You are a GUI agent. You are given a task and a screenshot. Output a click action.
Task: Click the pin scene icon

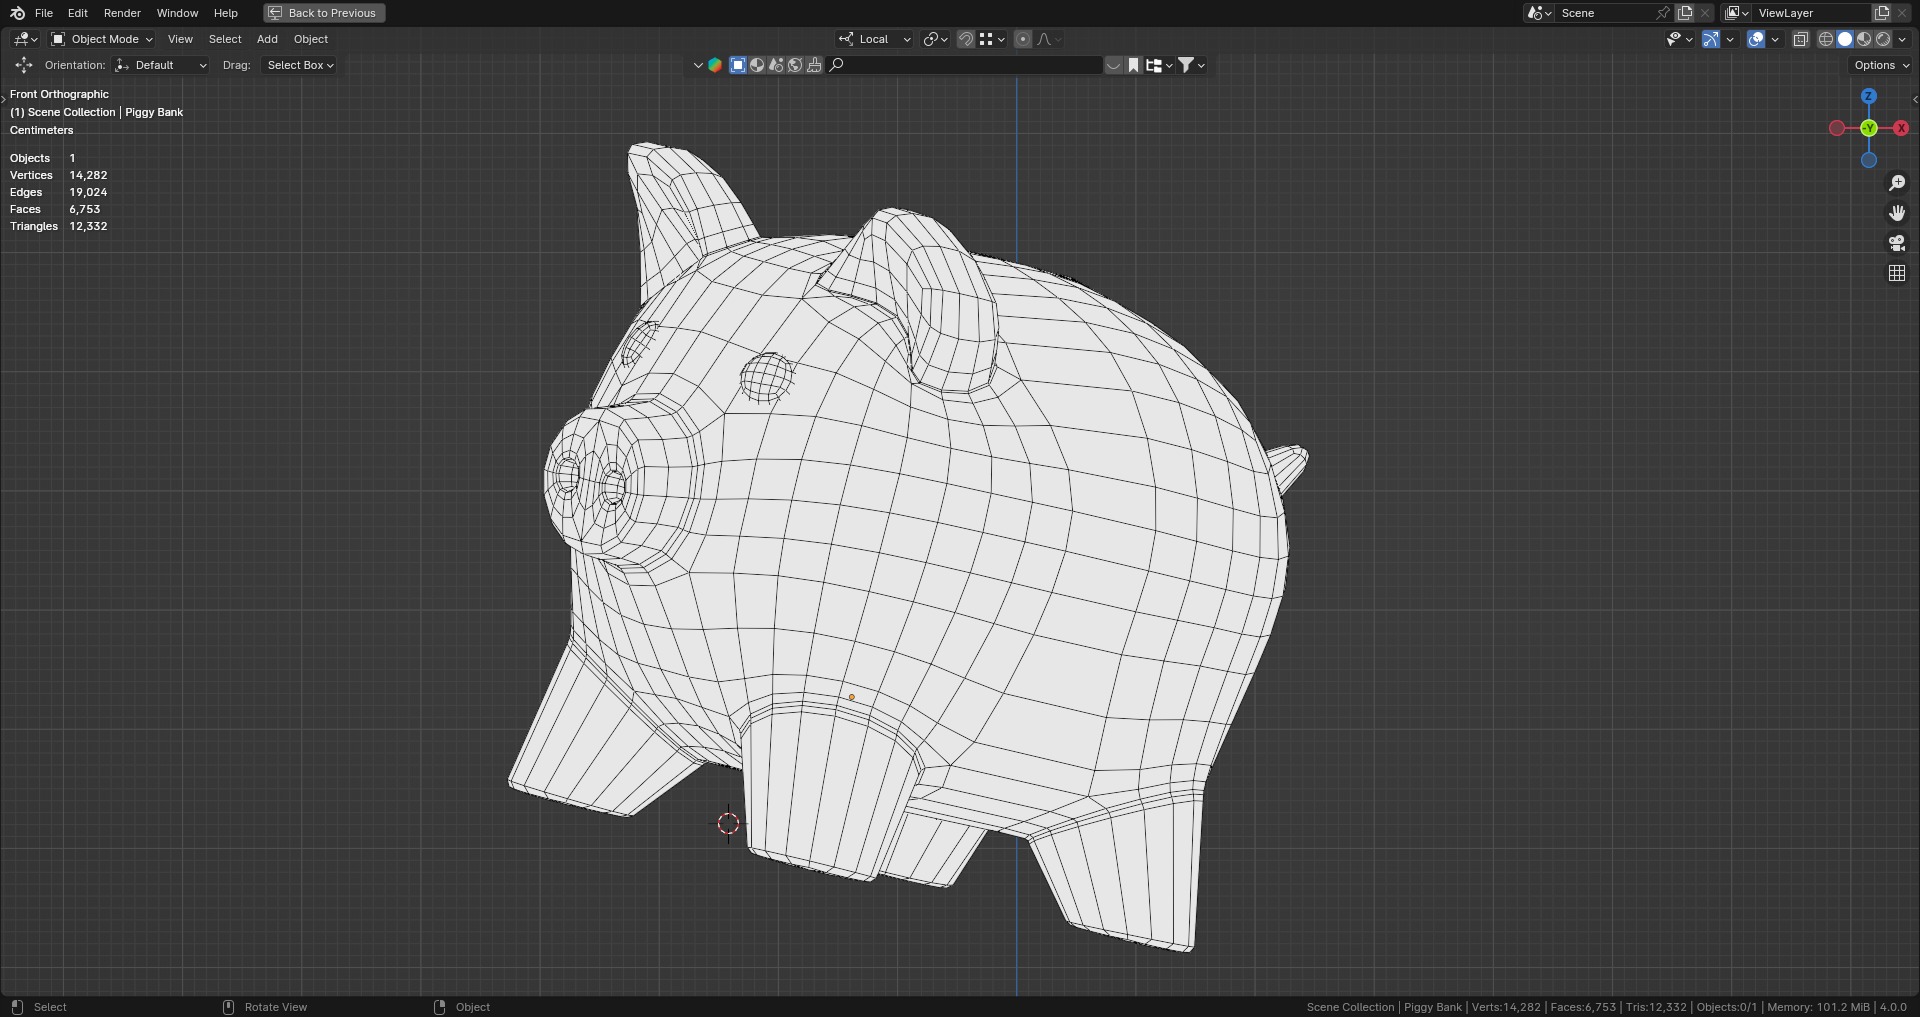pyautogui.click(x=1663, y=13)
